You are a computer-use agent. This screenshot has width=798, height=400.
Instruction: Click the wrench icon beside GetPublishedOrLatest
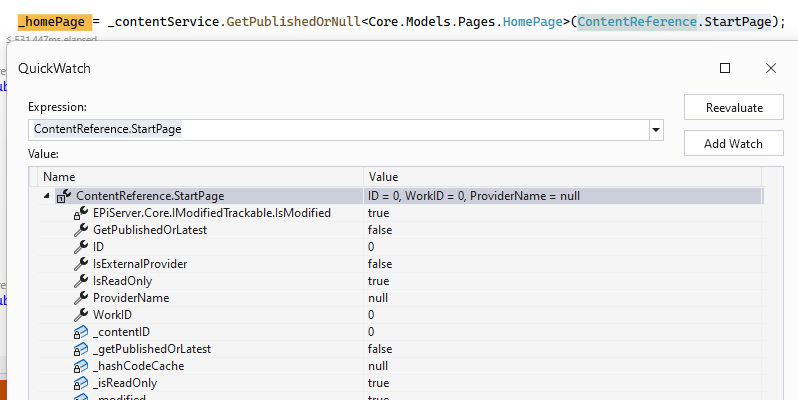tap(82, 230)
